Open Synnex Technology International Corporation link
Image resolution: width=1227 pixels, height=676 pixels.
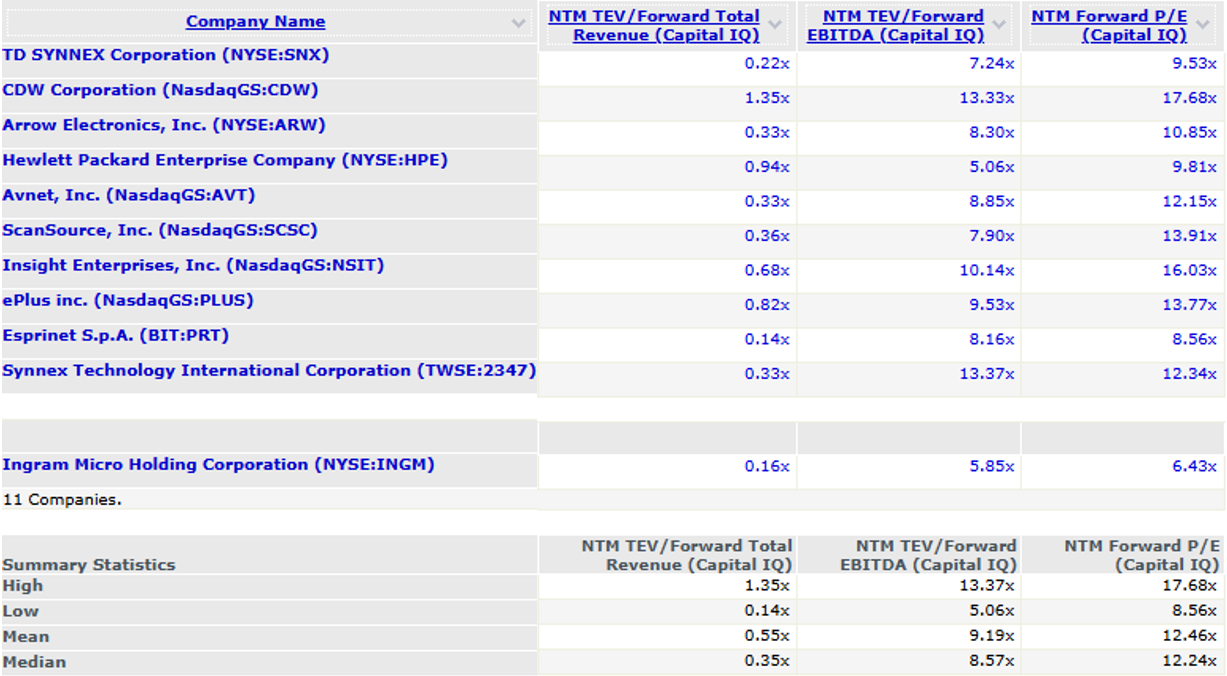269,370
